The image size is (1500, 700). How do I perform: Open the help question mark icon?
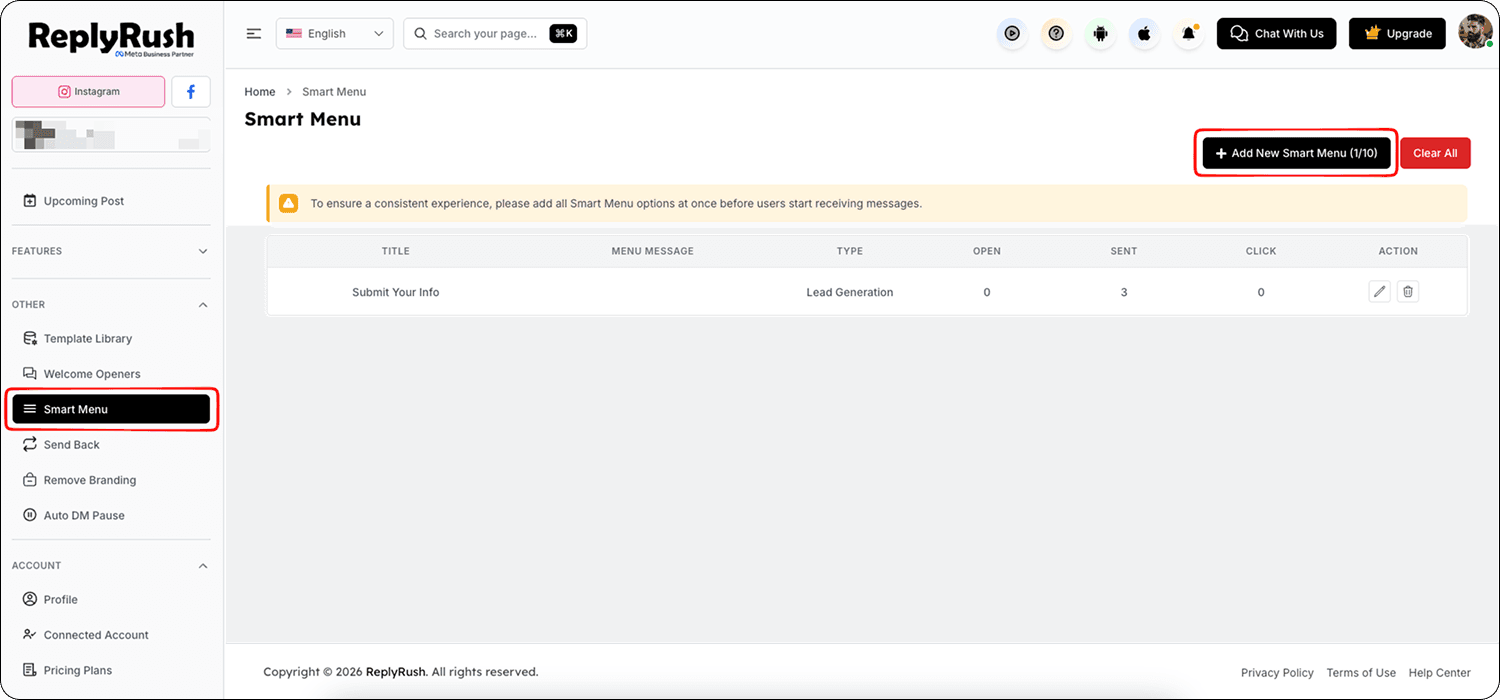tap(1056, 34)
